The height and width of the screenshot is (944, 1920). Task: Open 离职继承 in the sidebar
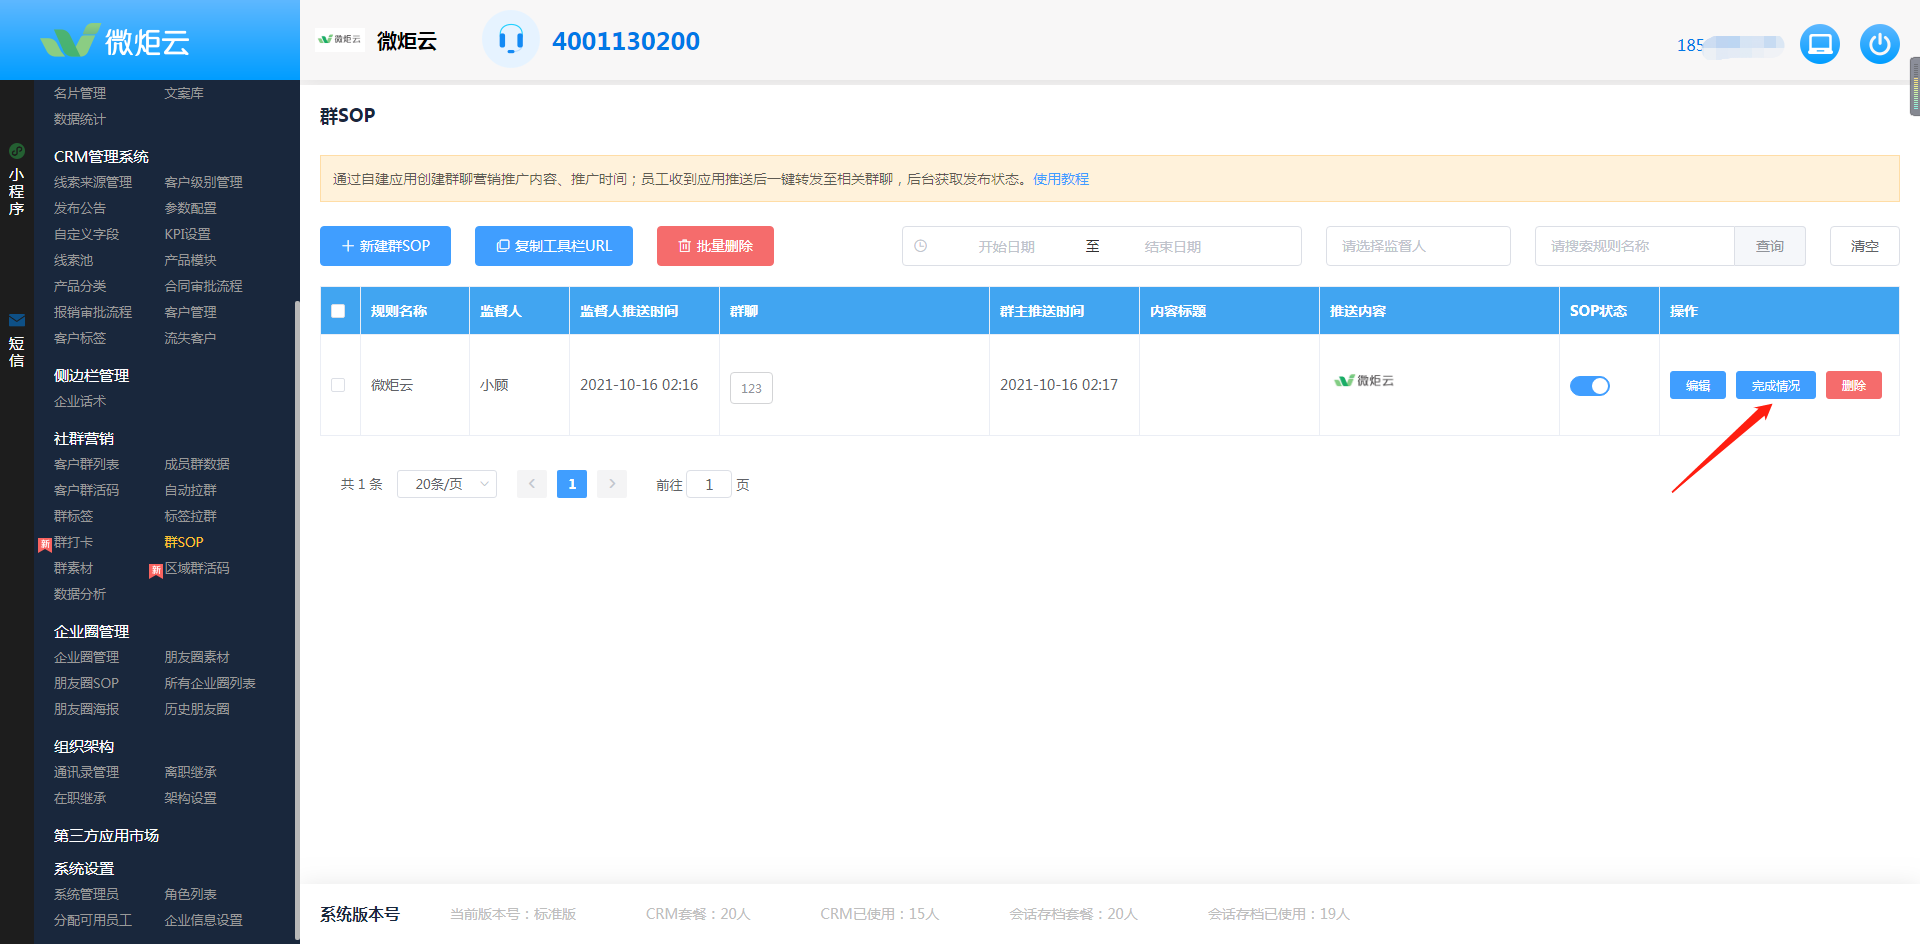(x=190, y=772)
